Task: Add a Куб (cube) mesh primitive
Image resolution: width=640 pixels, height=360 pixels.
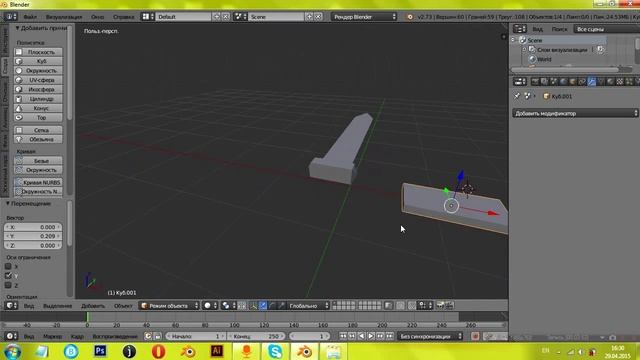Action: click(38, 61)
